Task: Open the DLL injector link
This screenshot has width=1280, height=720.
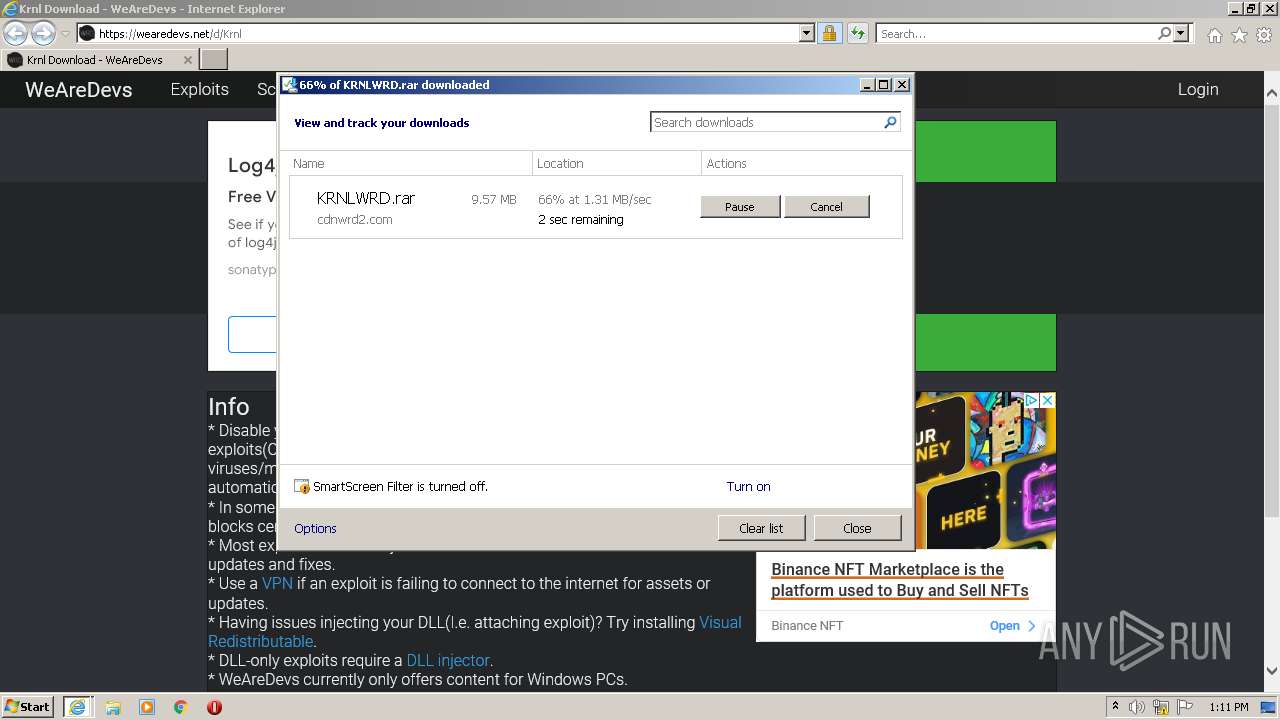Action: pyautogui.click(x=448, y=660)
